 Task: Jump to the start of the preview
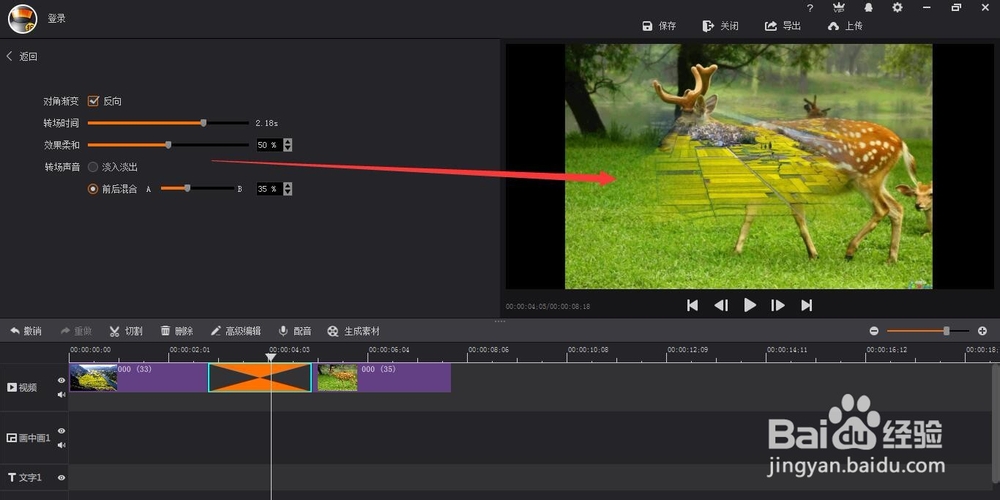(692, 305)
